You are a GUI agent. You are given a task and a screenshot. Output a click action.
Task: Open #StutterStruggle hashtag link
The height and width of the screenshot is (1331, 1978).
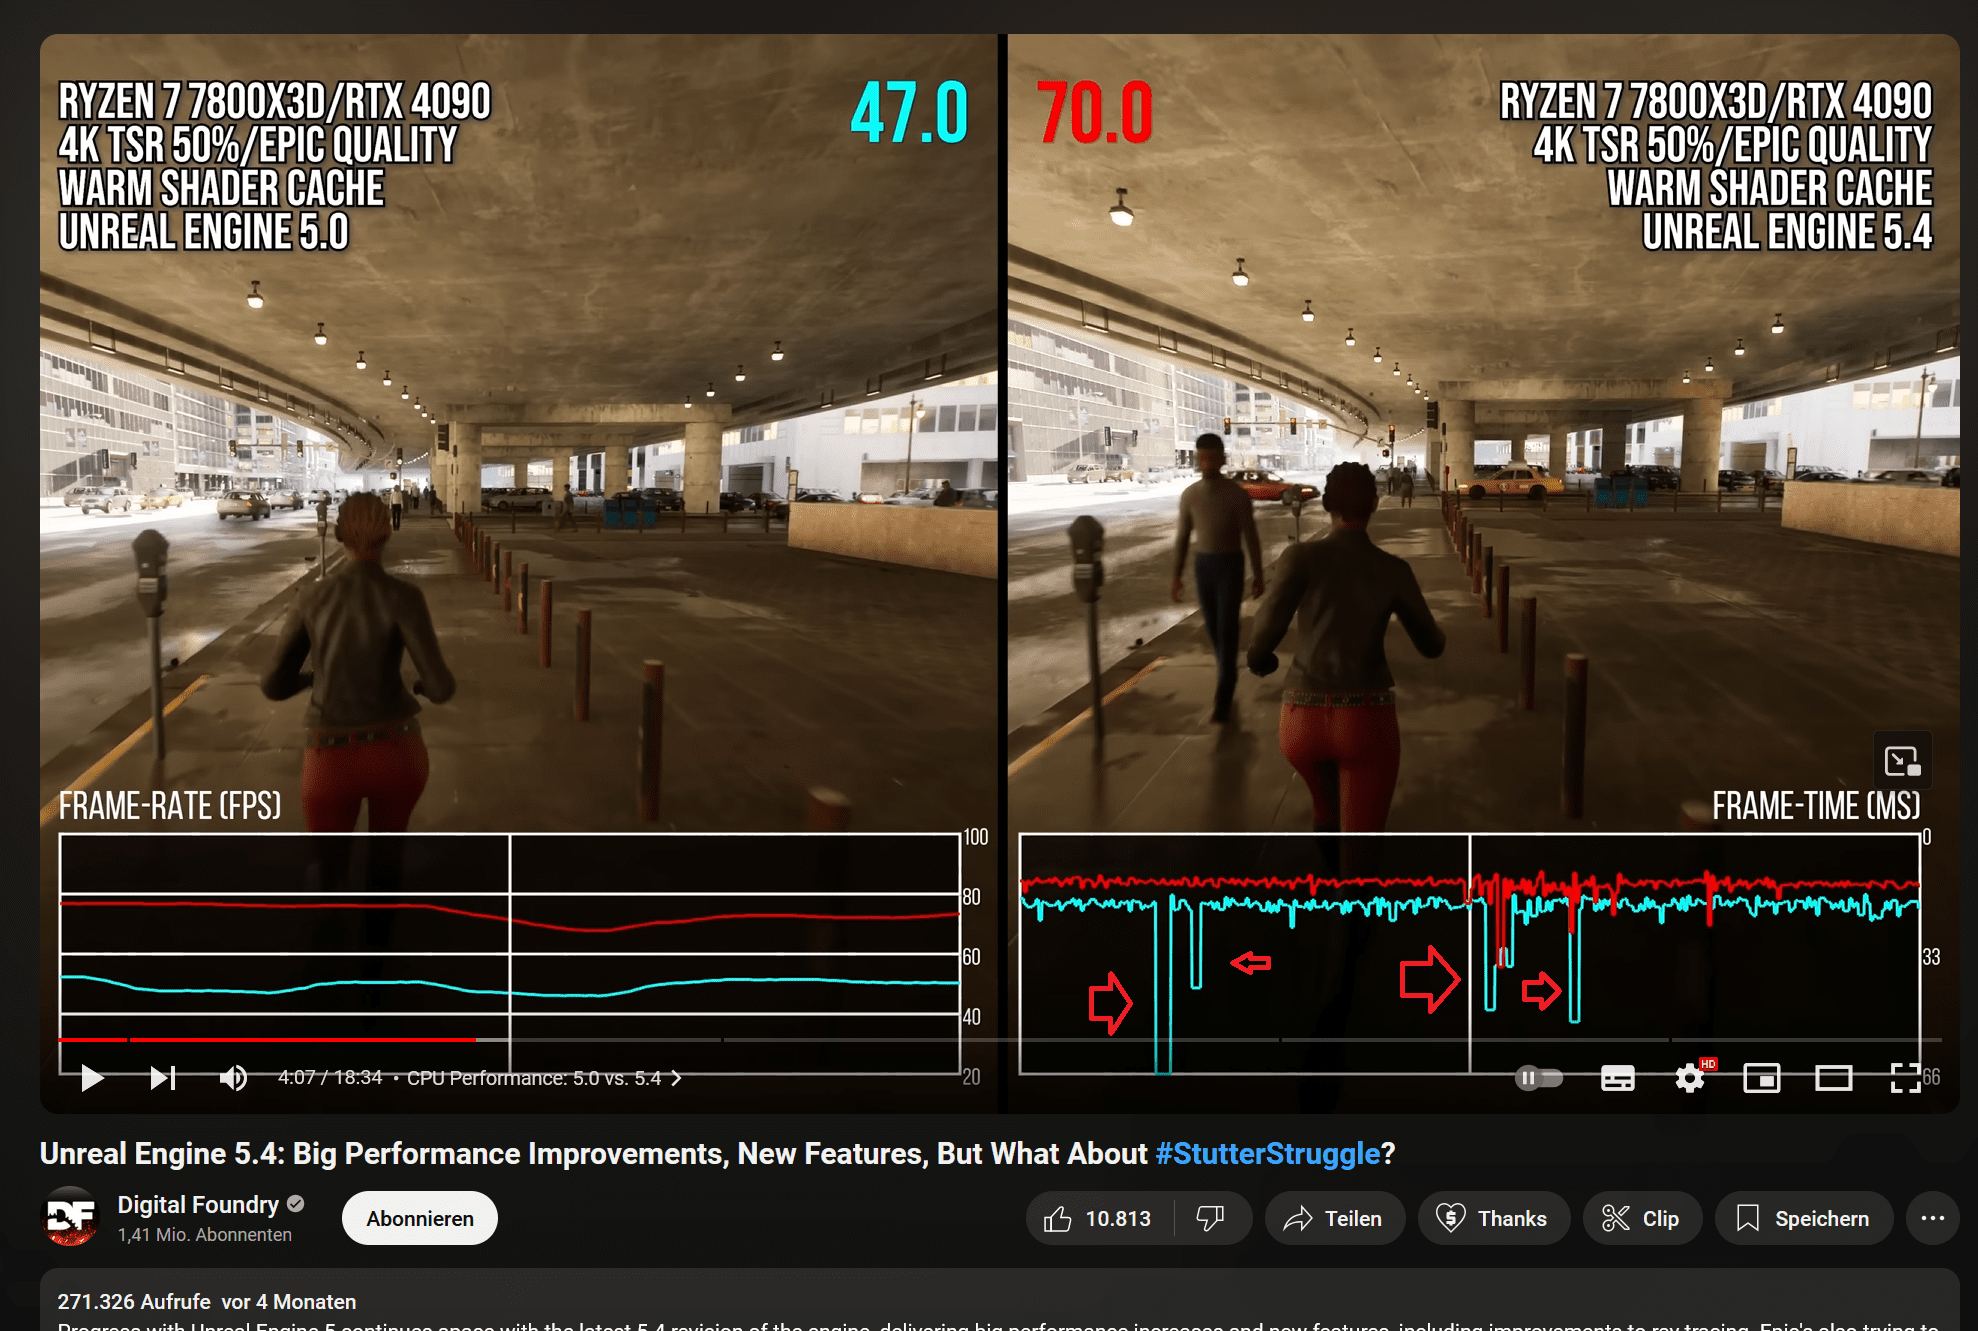[1267, 1154]
